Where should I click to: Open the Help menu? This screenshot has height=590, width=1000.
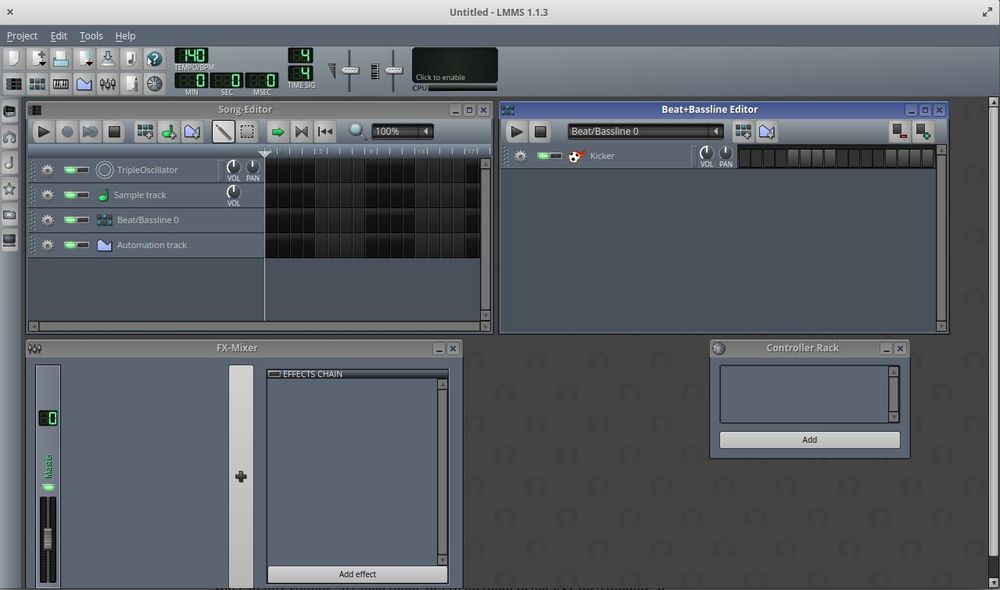(125, 35)
